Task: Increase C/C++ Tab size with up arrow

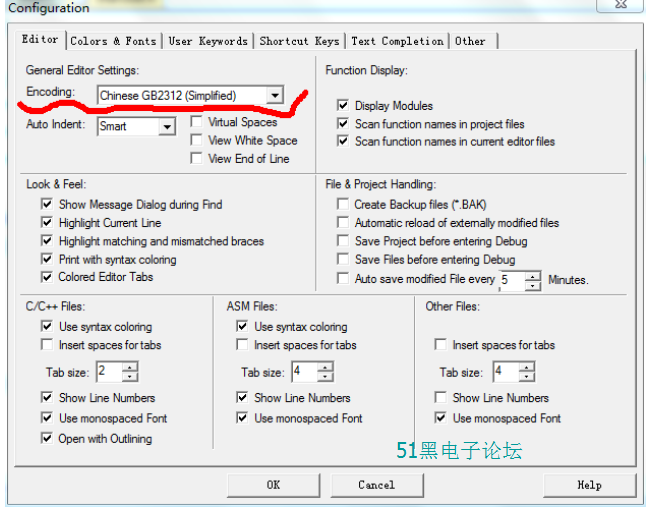Action: tap(130, 367)
